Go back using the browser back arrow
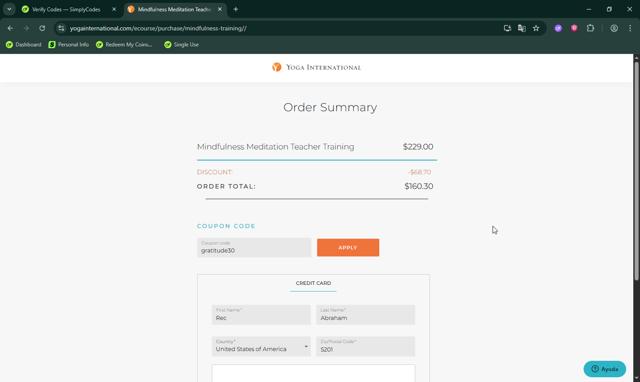 click(x=10, y=28)
